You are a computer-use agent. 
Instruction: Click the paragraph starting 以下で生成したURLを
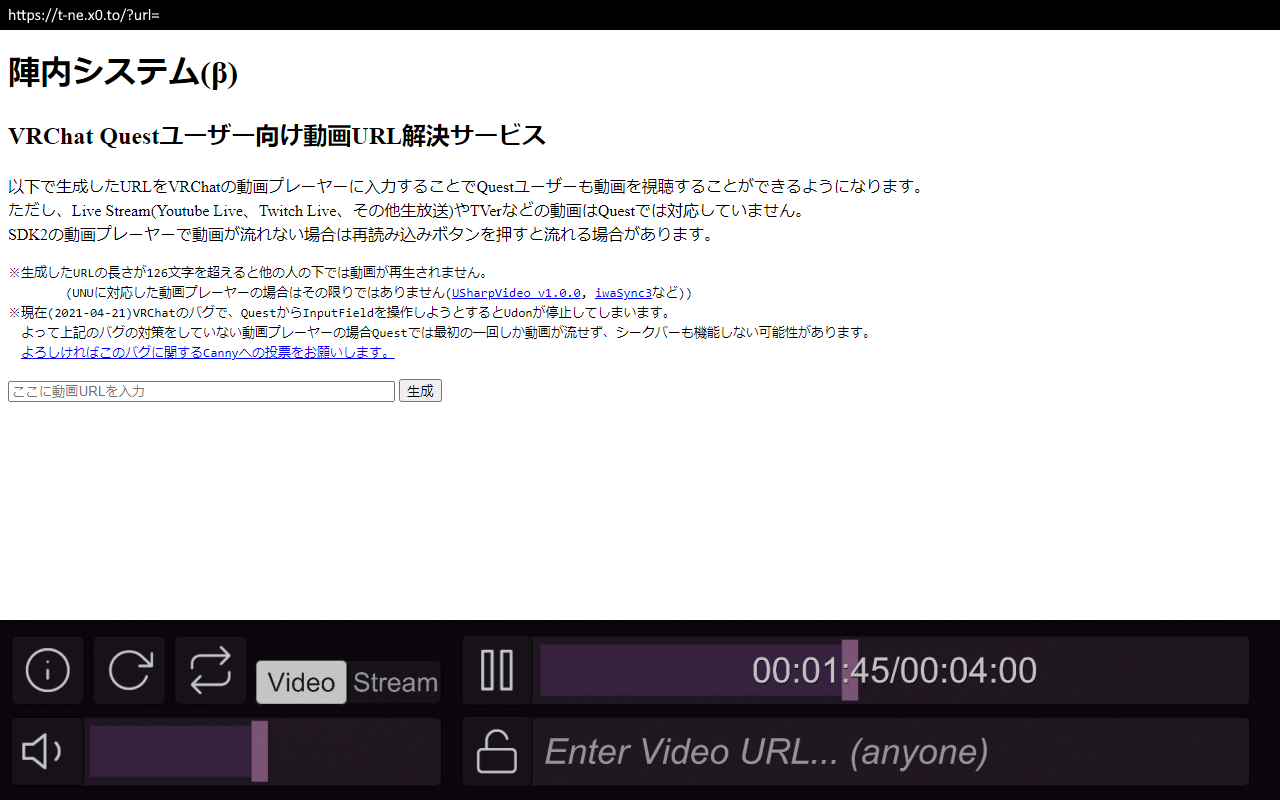coord(466,187)
